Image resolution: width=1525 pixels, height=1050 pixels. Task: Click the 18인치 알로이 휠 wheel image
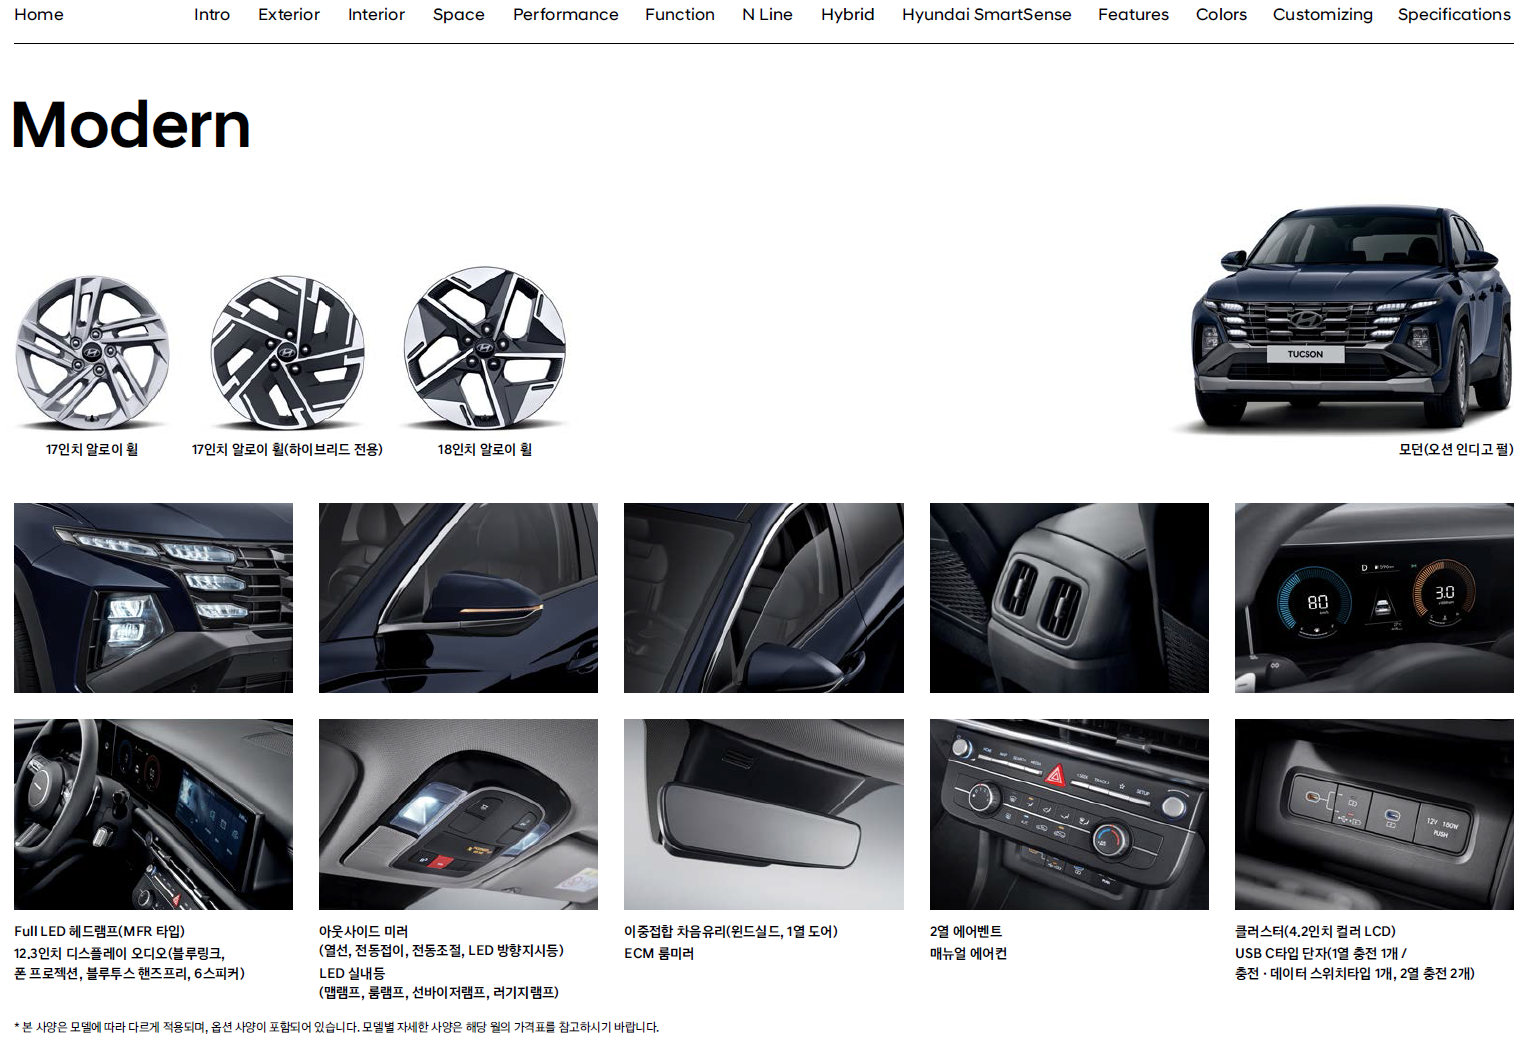coord(485,349)
